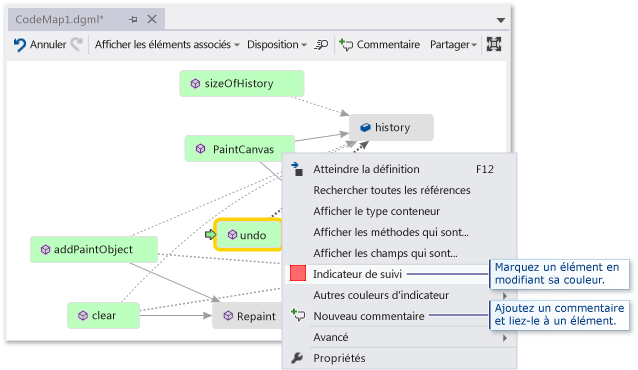Select the clear node
Screen dimensions: 638x370
pos(103,315)
